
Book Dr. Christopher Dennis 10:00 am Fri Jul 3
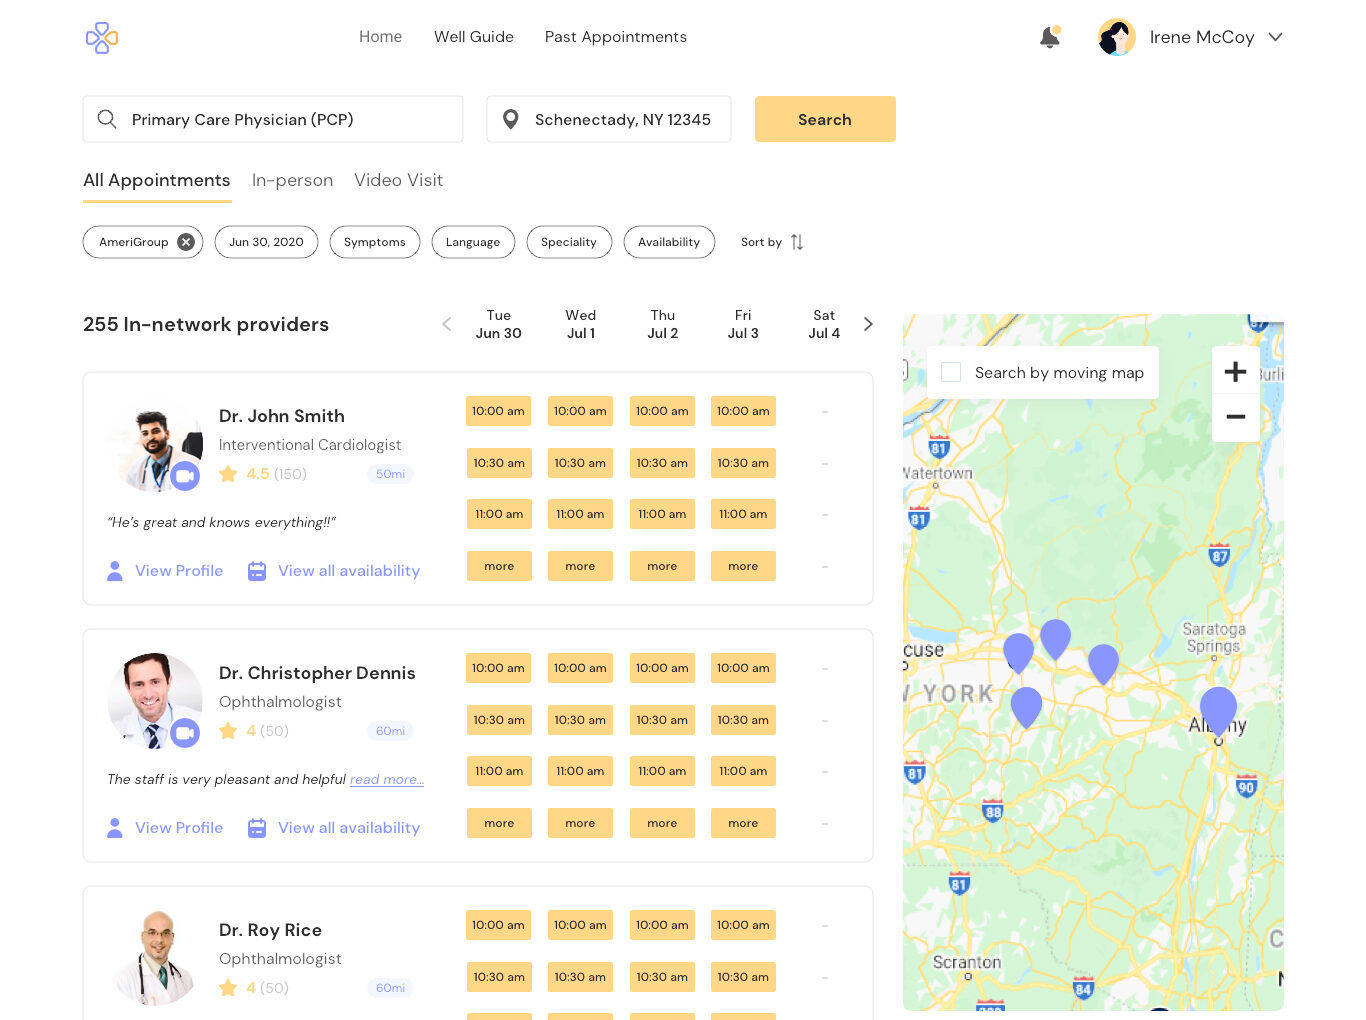[x=743, y=668]
